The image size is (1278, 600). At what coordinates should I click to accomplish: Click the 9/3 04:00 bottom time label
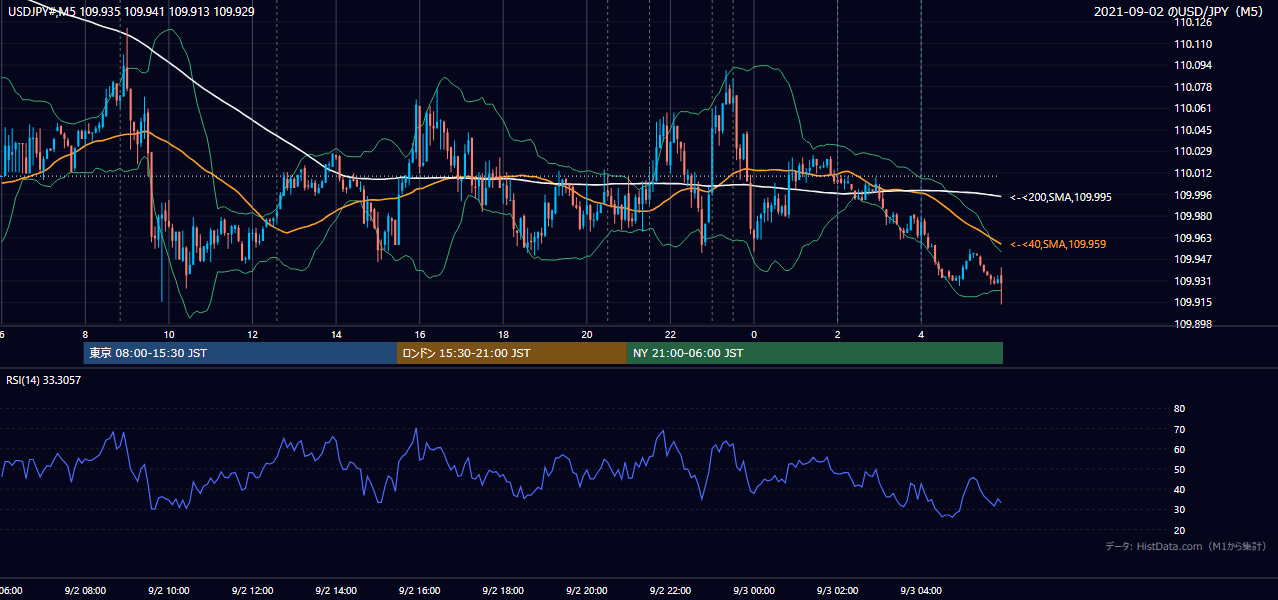[921, 591]
